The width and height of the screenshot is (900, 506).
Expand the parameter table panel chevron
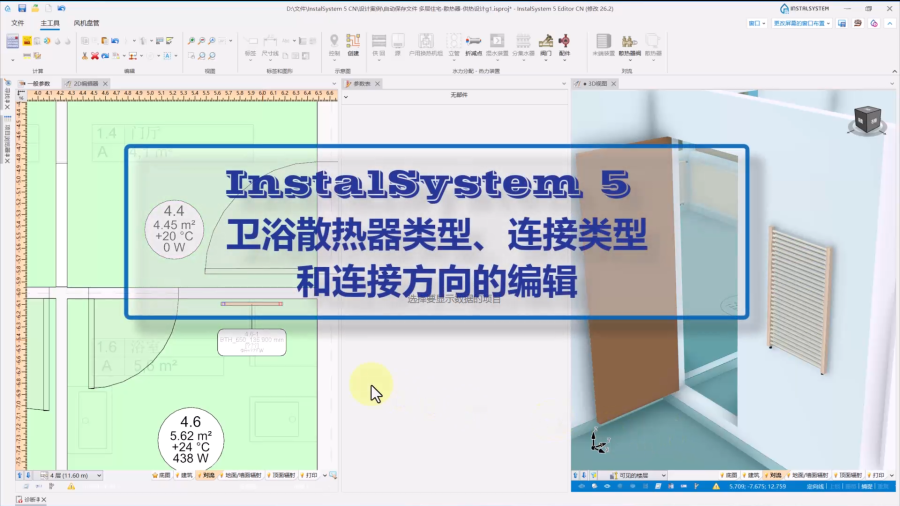pyautogui.click(x=346, y=97)
